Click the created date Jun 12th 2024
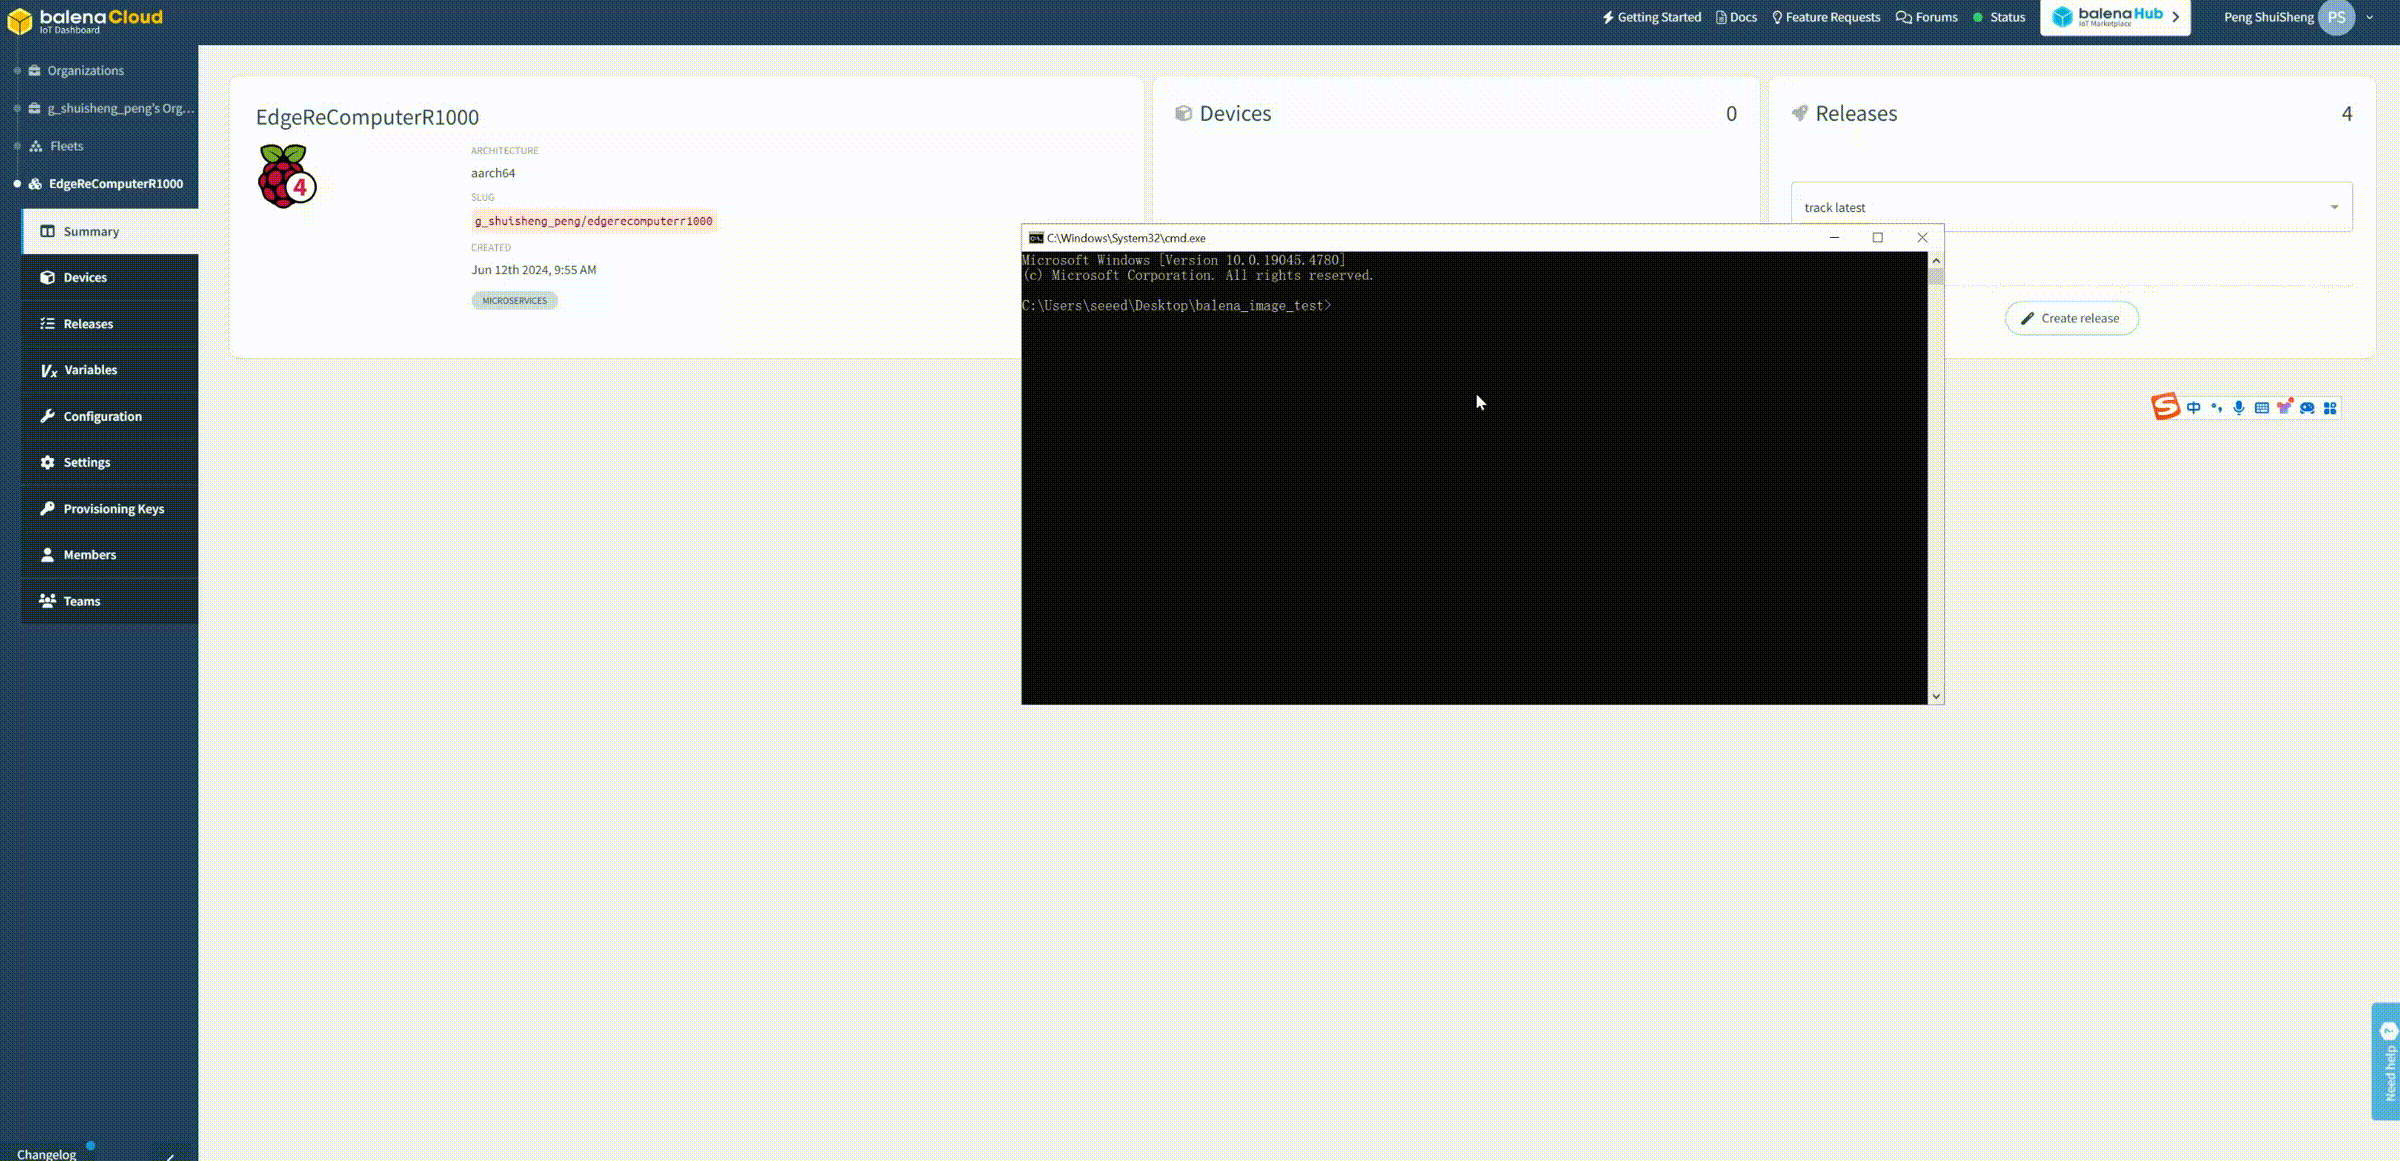The width and height of the screenshot is (2400, 1161). point(534,270)
